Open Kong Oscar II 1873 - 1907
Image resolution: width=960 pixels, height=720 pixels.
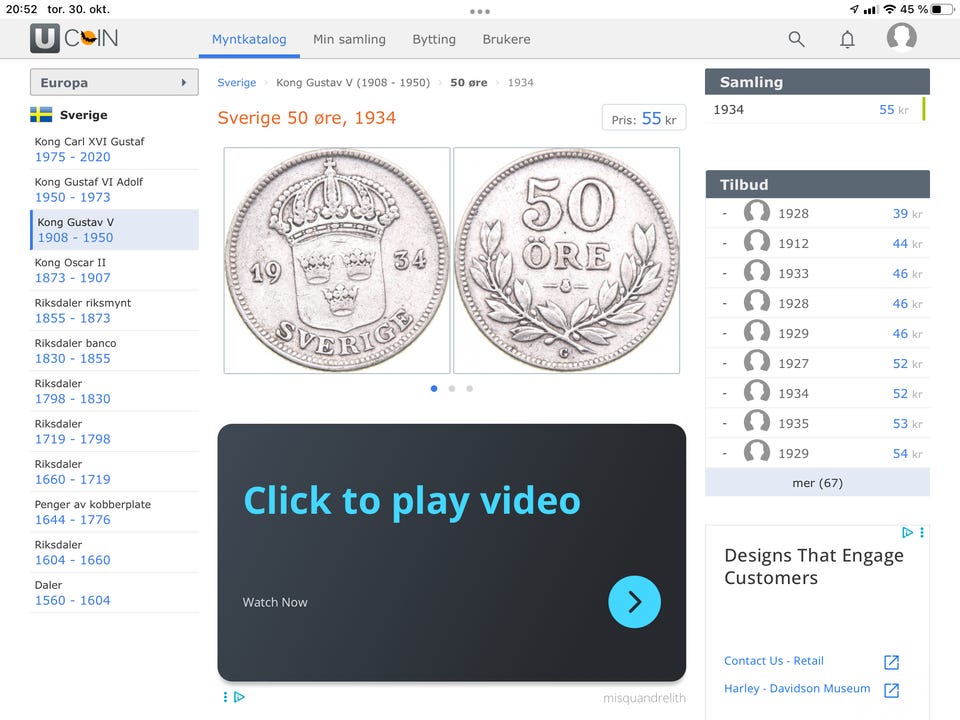tap(114, 270)
